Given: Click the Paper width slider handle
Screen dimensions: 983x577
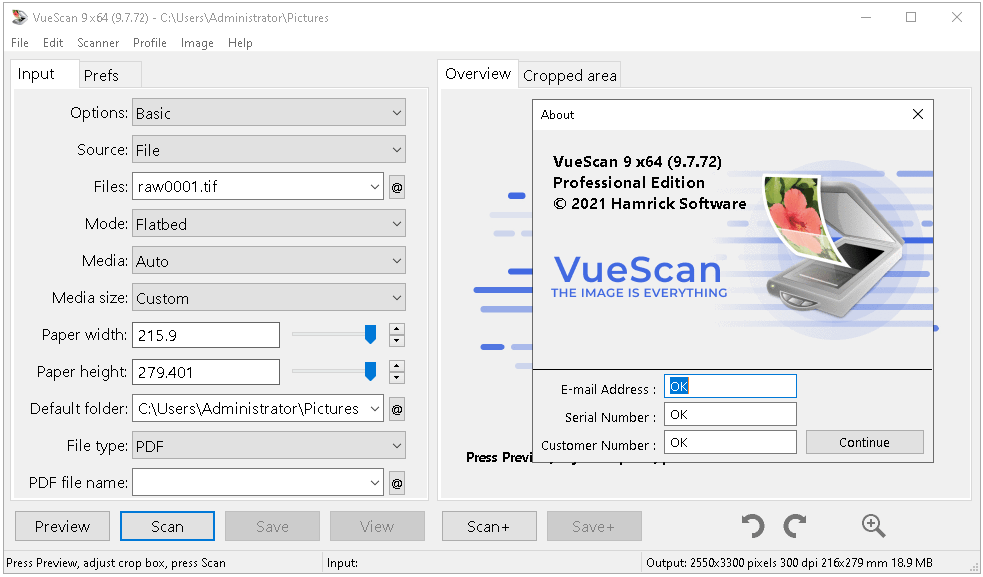Looking at the screenshot, I should click(x=371, y=334).
